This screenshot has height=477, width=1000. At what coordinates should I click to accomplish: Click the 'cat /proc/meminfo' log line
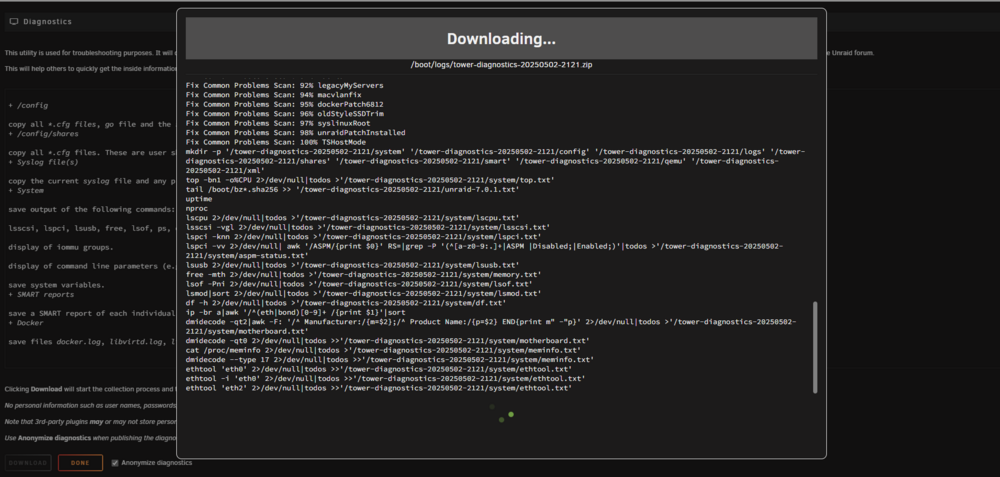(383, 350)
